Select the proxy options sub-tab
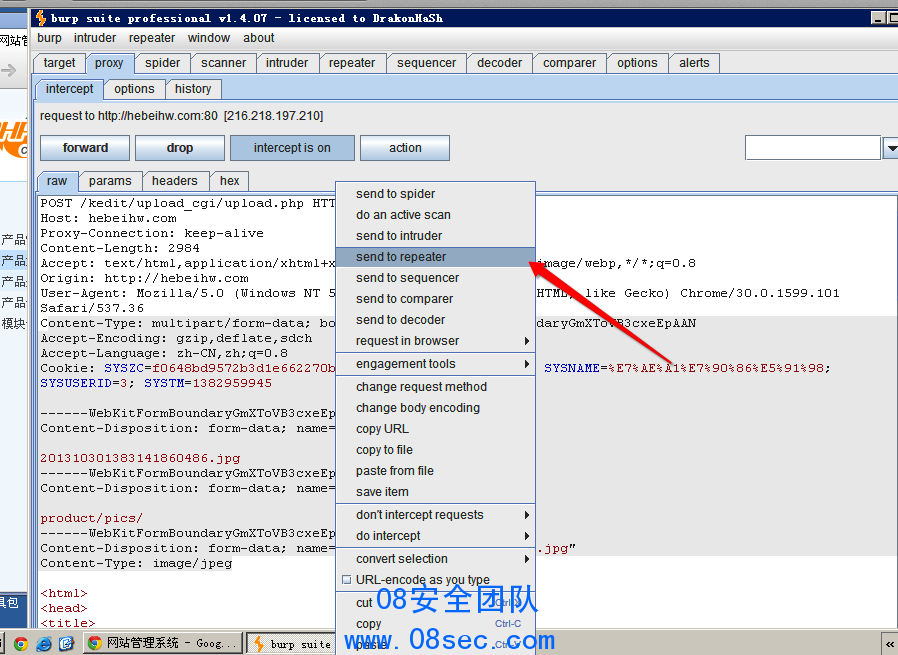The image size is (898, 655). click(x=134, y=89)
